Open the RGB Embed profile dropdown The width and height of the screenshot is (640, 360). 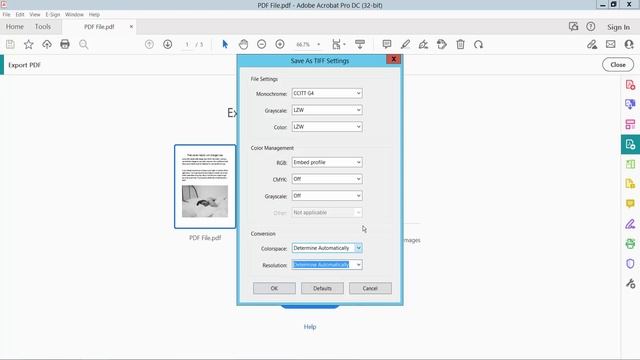click(327, 162)
